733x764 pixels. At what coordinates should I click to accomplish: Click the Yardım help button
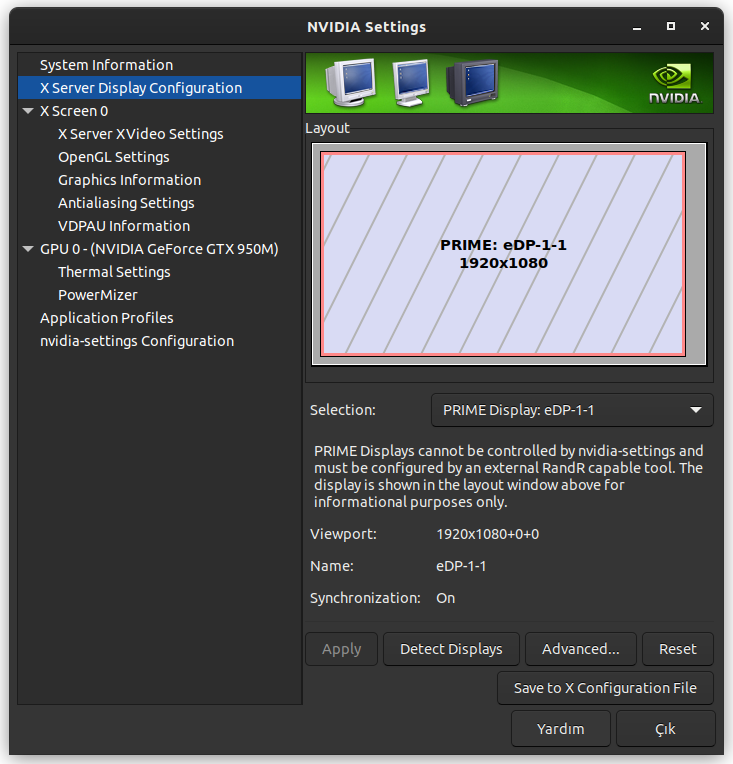(561, 729)
